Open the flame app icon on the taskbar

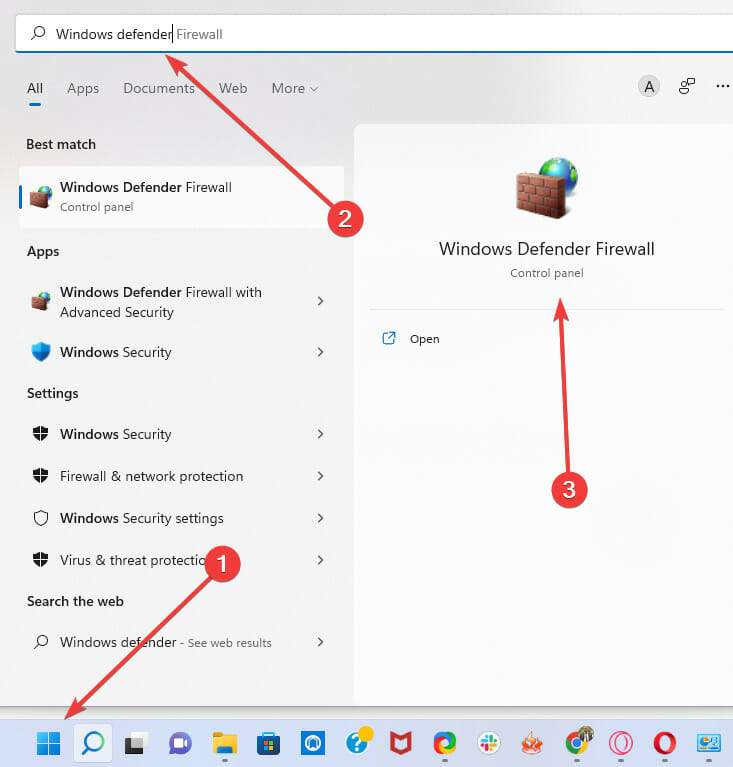point(532,744)
